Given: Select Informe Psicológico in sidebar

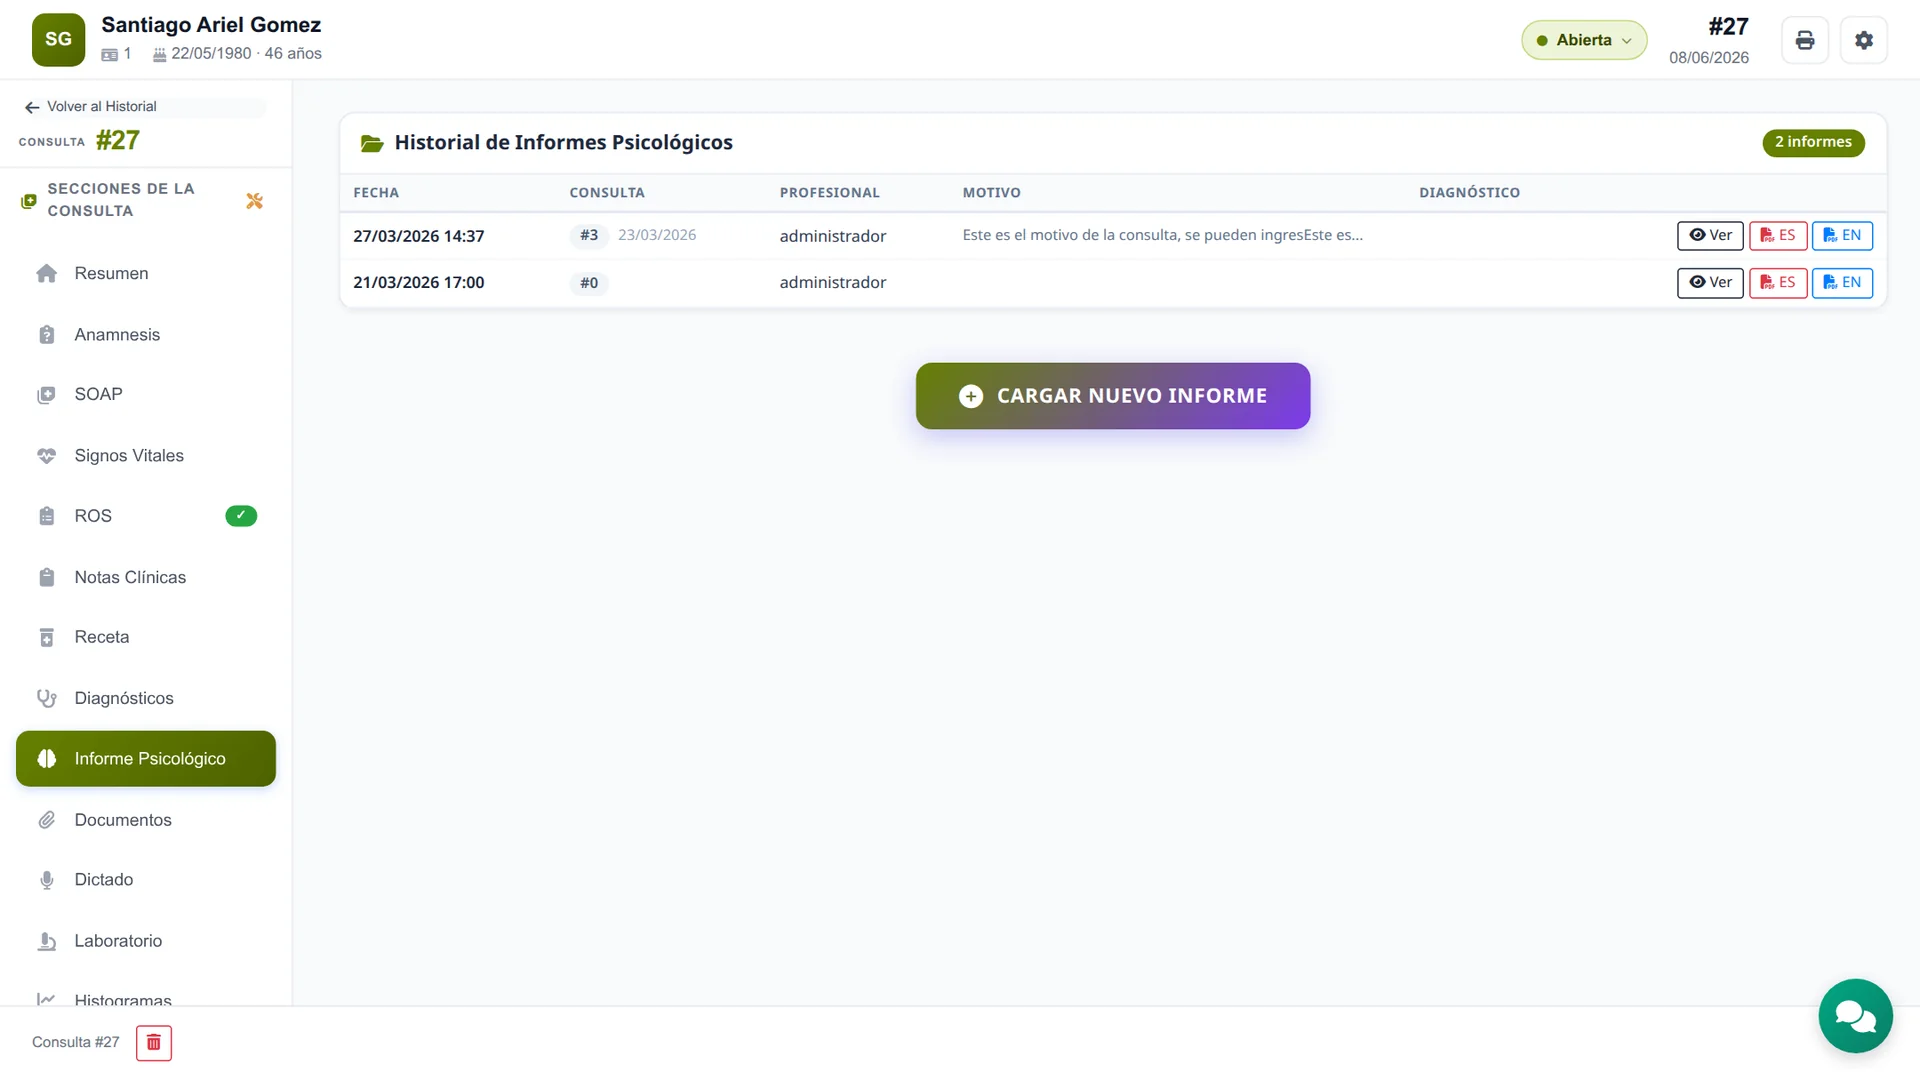Looking at the screenshot, I should tap(146, 759).
